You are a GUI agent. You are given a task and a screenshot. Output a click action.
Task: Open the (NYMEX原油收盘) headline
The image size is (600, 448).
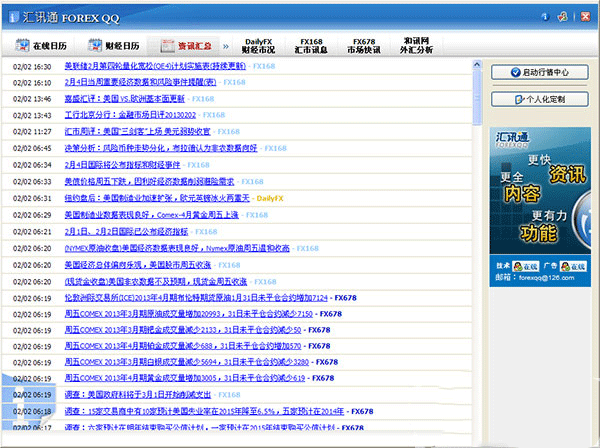(177, 248)
